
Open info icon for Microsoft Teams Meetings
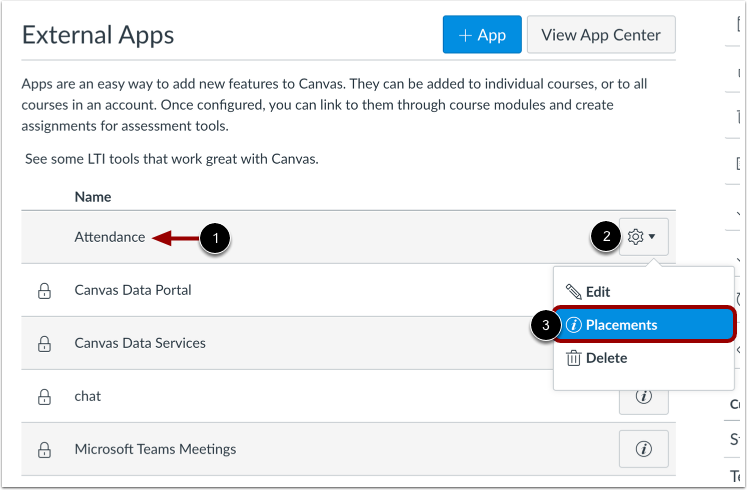coord(643,450)
